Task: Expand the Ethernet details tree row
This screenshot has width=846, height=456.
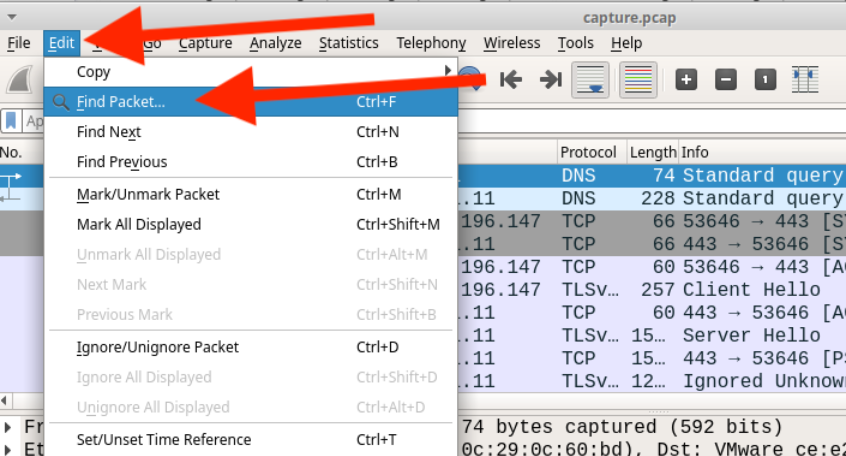Action: (9, 447)
